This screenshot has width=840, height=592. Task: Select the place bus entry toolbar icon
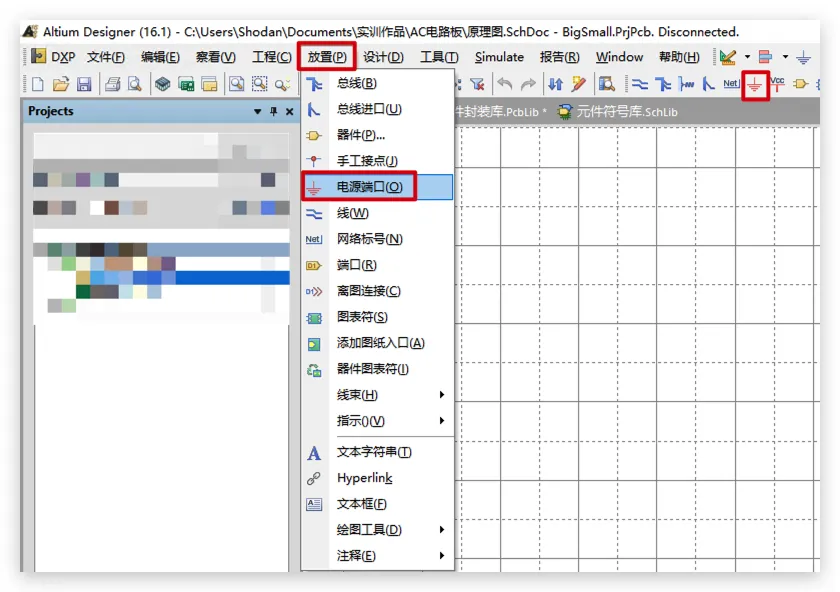click(708, 84)
